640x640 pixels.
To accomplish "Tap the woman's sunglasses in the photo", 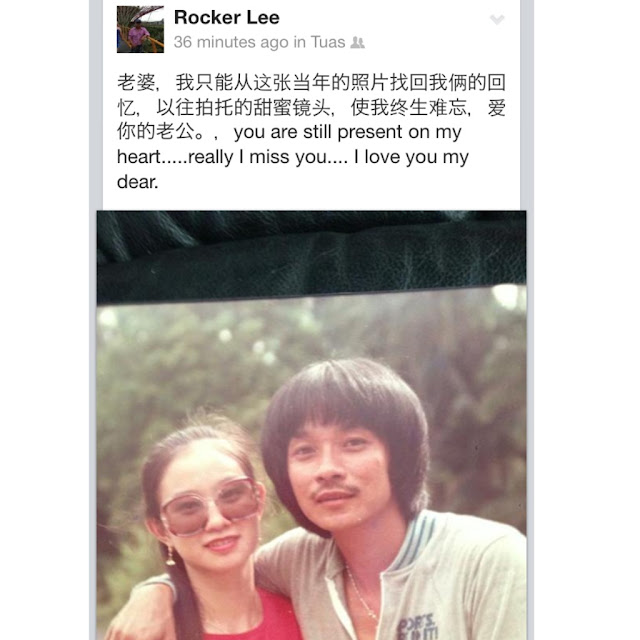I will (x=209, y=505).
